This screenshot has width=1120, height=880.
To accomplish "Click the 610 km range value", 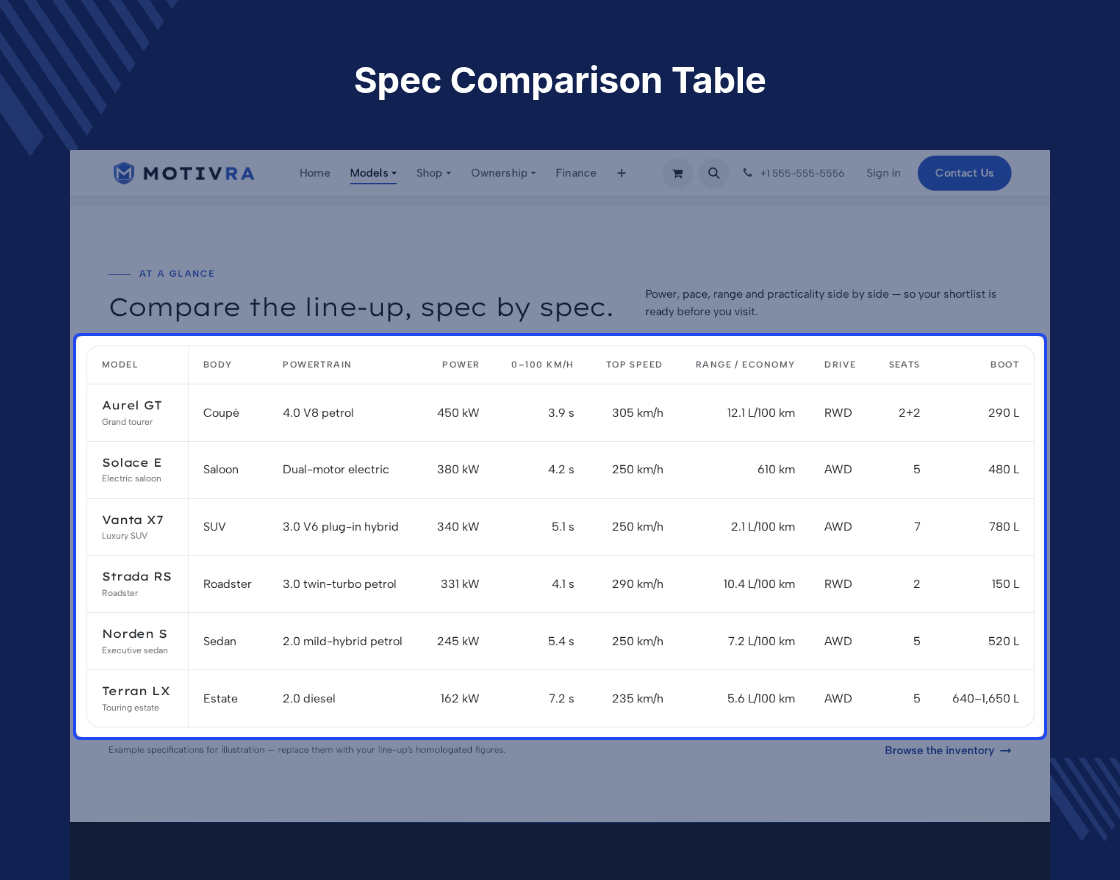I will [x=776, y=469].
